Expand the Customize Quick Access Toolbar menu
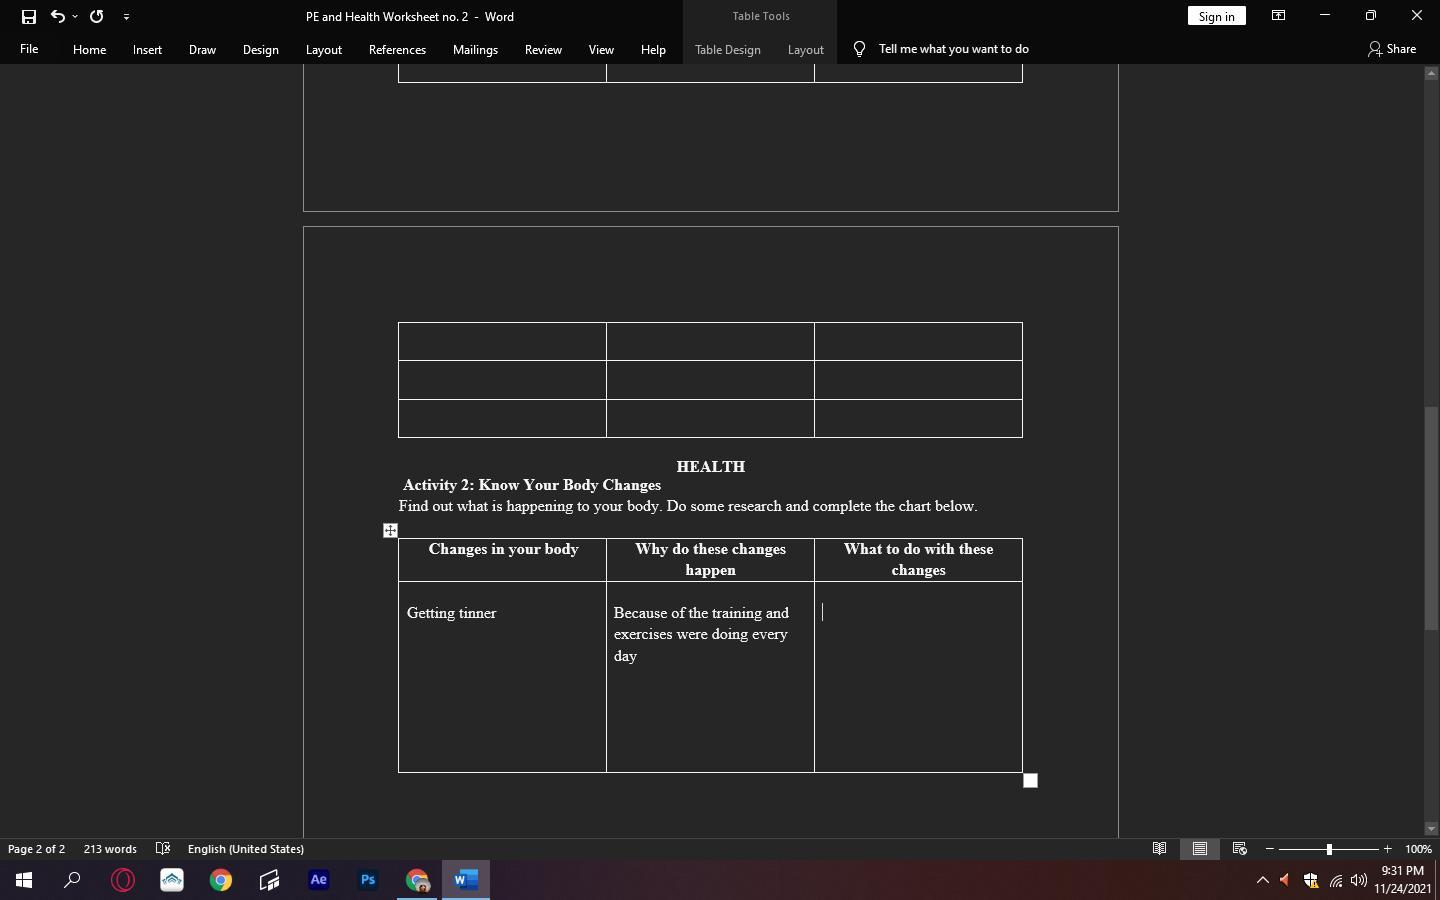 [126, 16]
